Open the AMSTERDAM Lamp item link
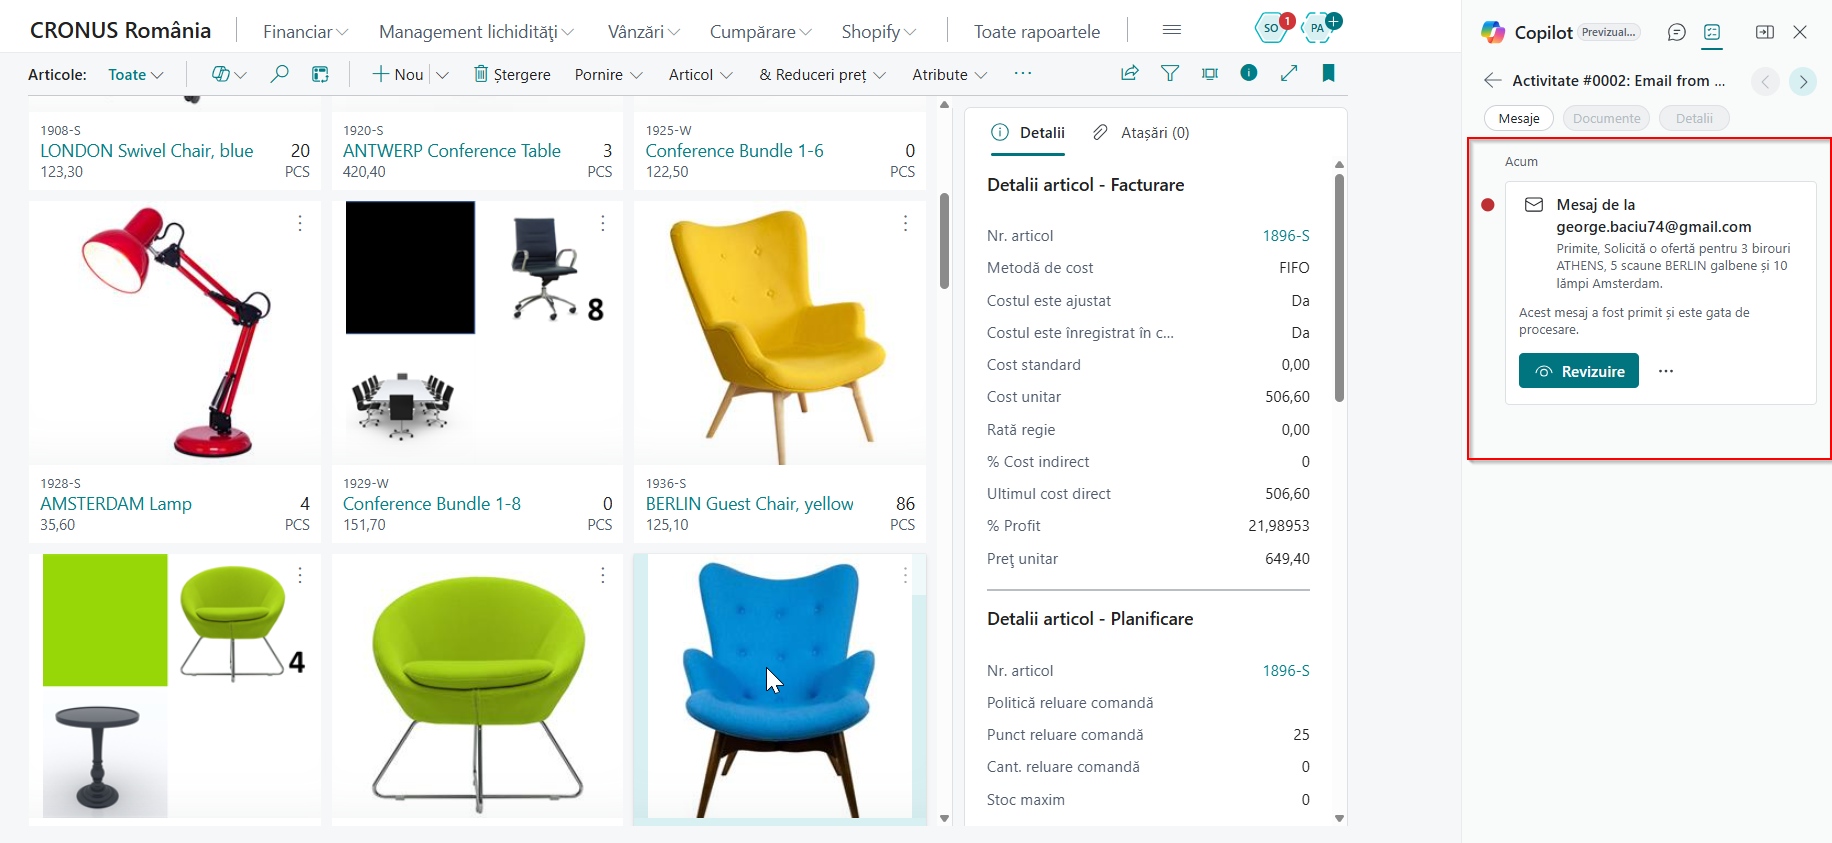 (x=116, y=504)
